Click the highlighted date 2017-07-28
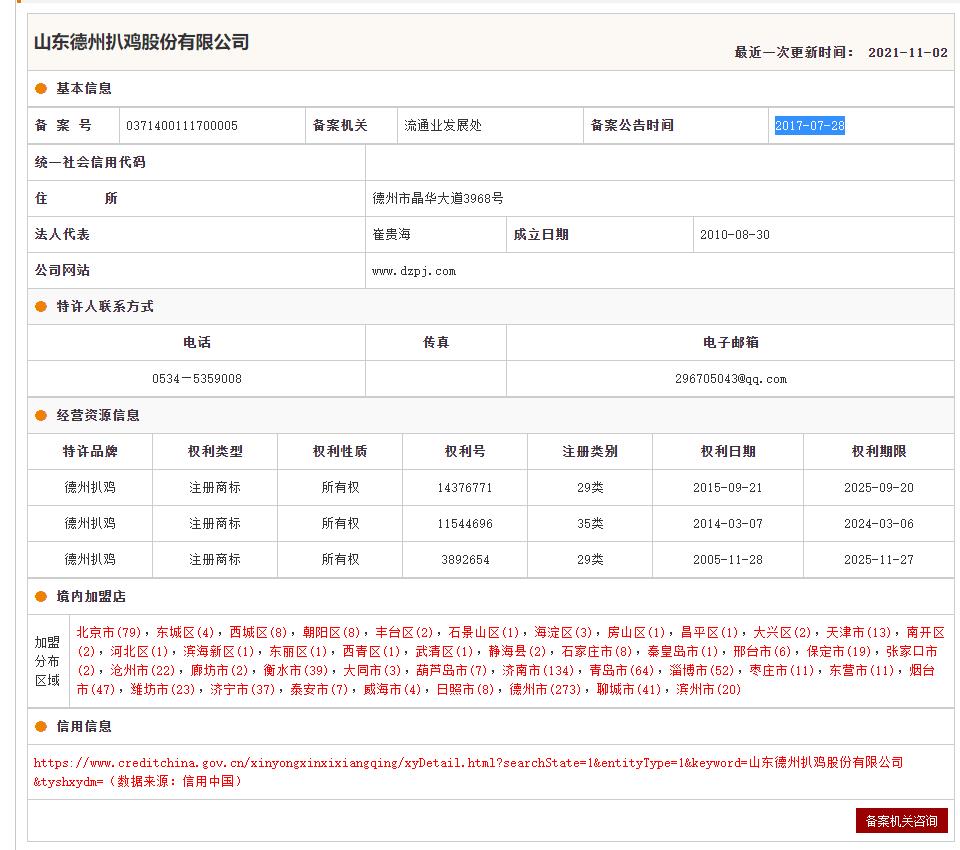Viewport: 960px width, 850px height. click(x=810, y=126)
